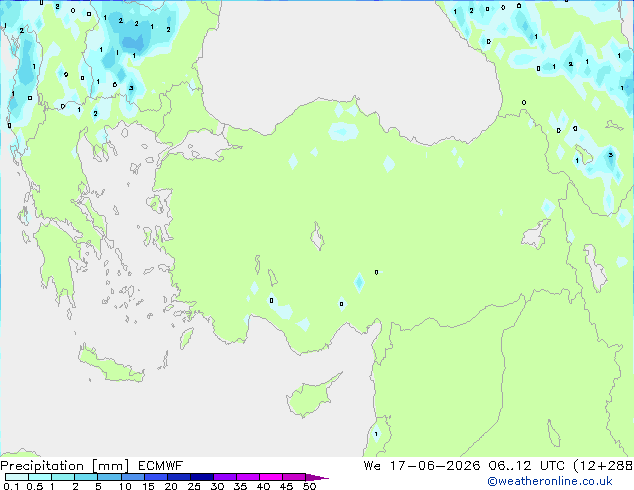Click the 20–25 mm legend color swatch
The image size is (634, 490).
click(179, 477)
